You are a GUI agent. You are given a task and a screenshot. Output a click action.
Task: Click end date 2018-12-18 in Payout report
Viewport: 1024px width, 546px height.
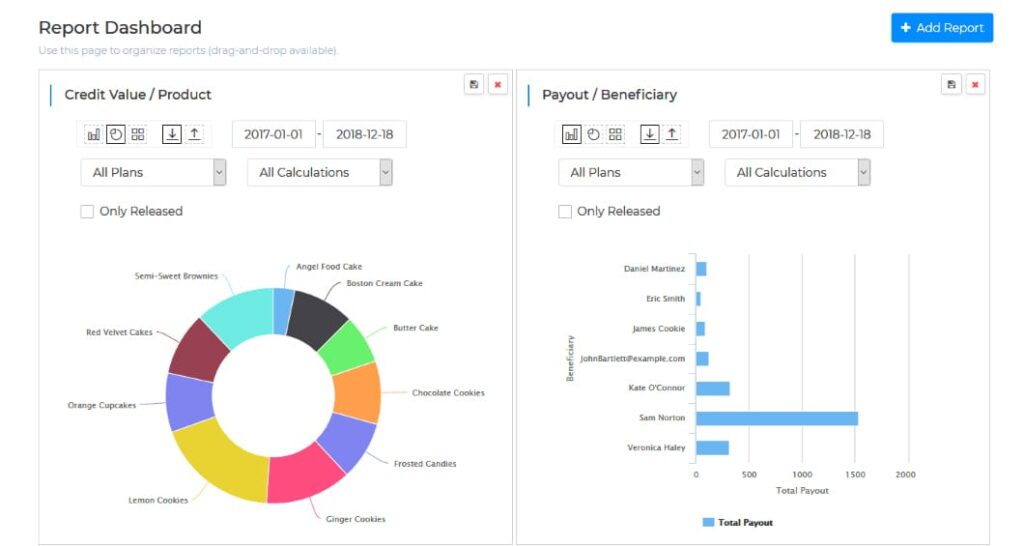[x=841, y=134]
